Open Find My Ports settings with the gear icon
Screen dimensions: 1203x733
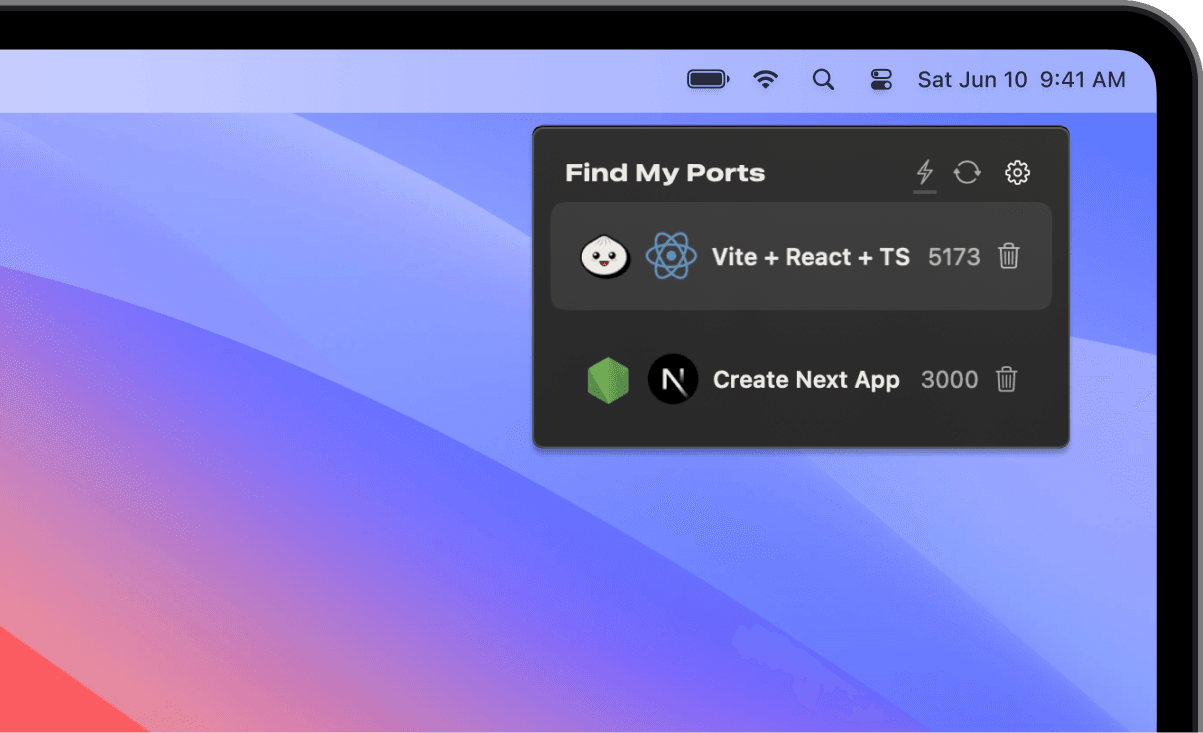tap(1017, 172)
